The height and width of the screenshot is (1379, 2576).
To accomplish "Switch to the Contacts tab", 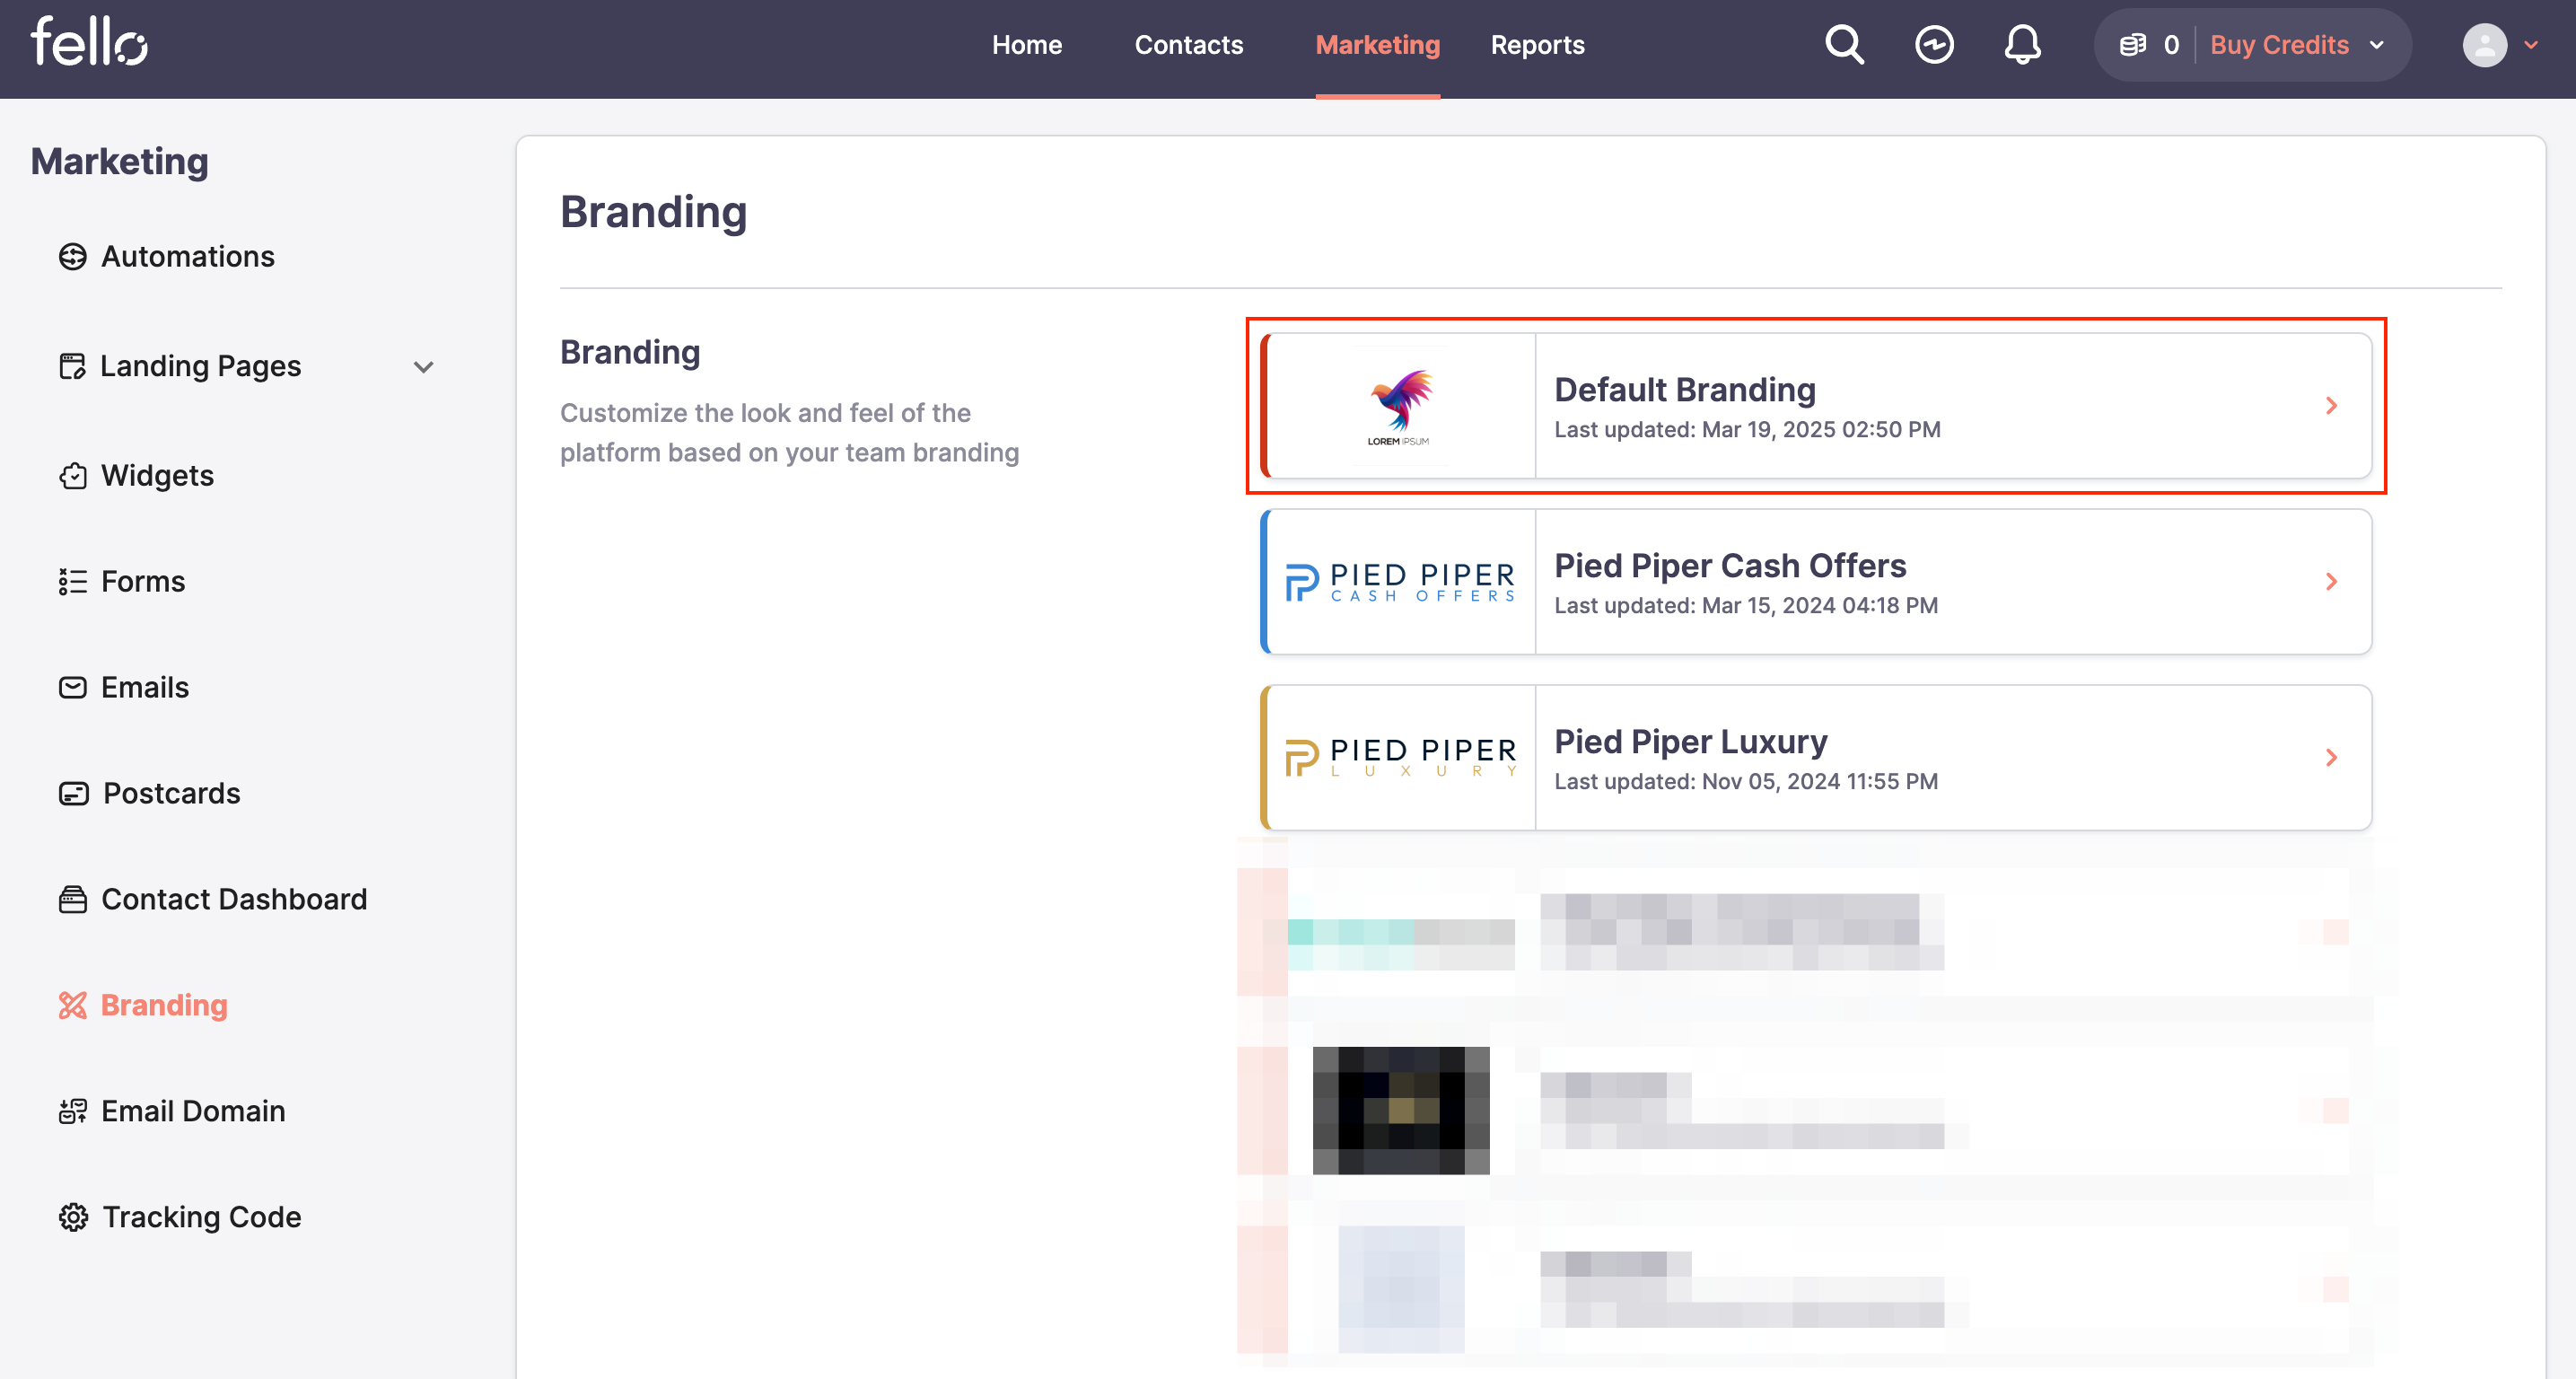I will [1188, 45].
